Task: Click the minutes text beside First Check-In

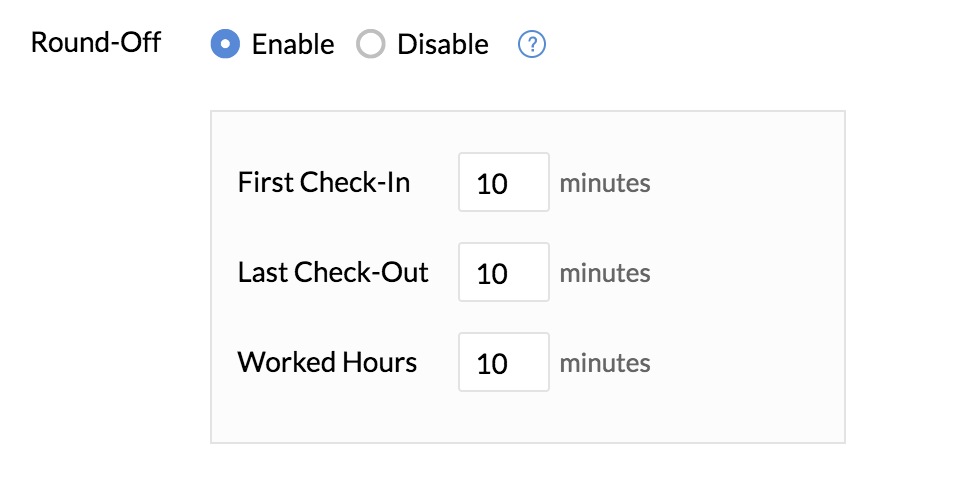Action: click(x=605, y=182)
